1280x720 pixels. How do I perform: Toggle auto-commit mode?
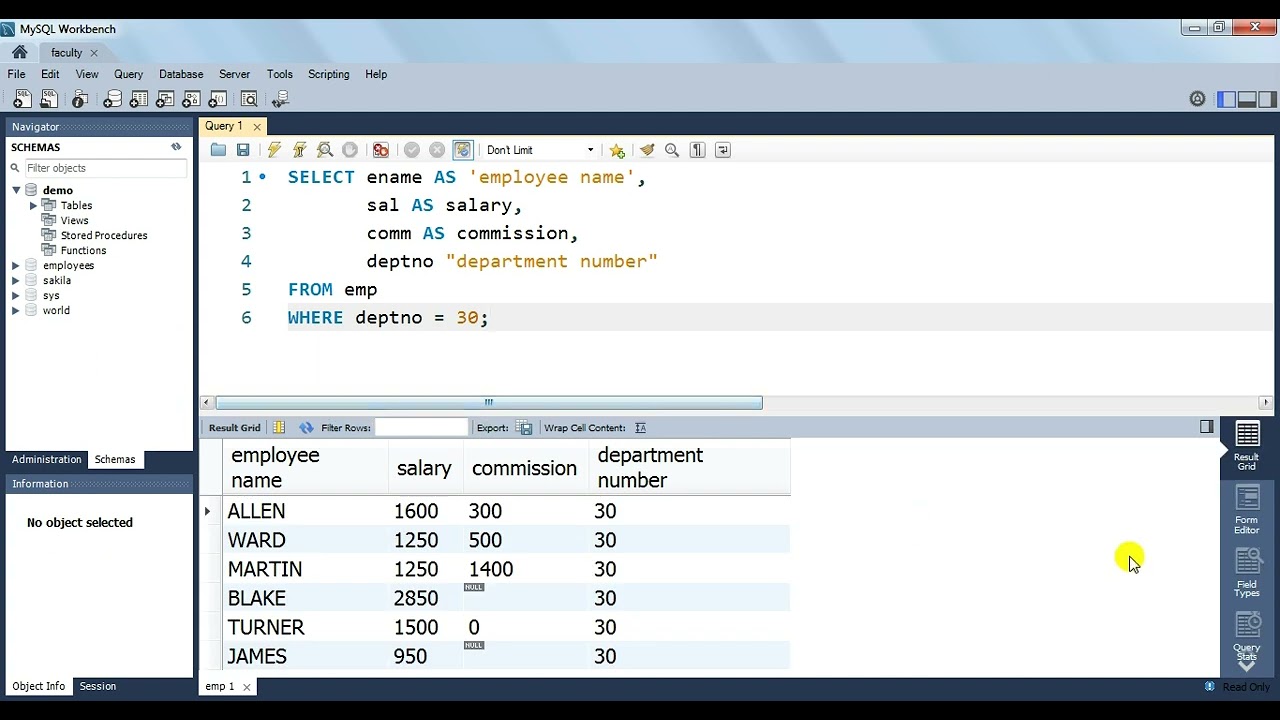tap(462, 150)
